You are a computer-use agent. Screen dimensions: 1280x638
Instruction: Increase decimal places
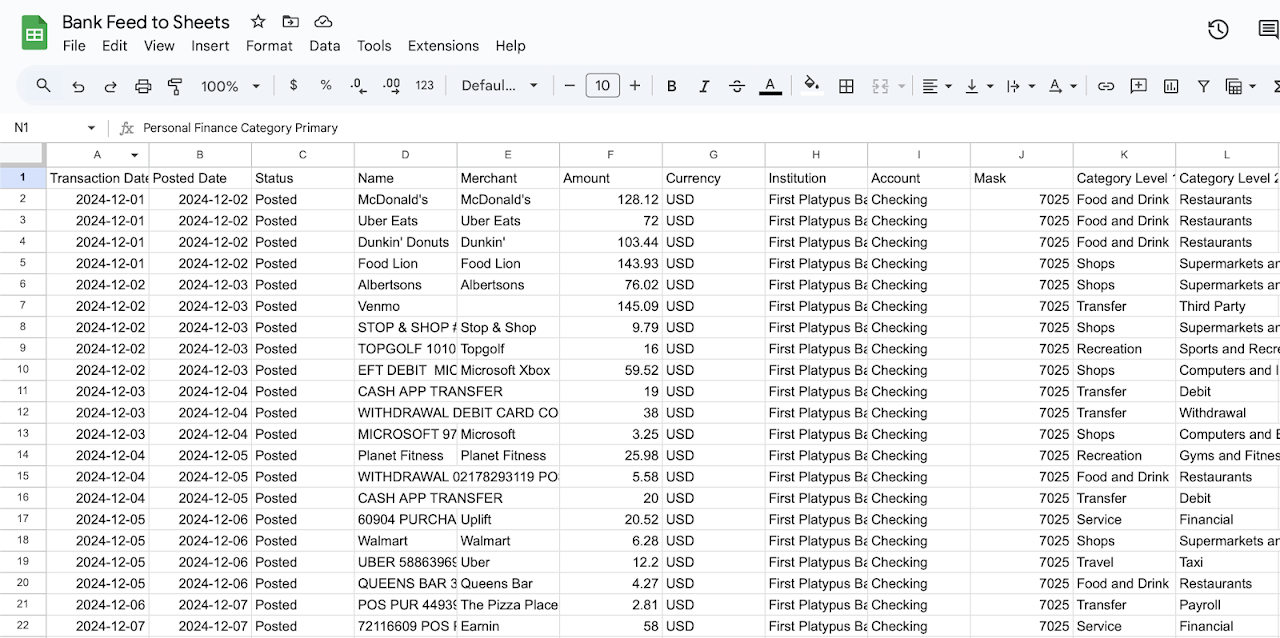point(391,86)
